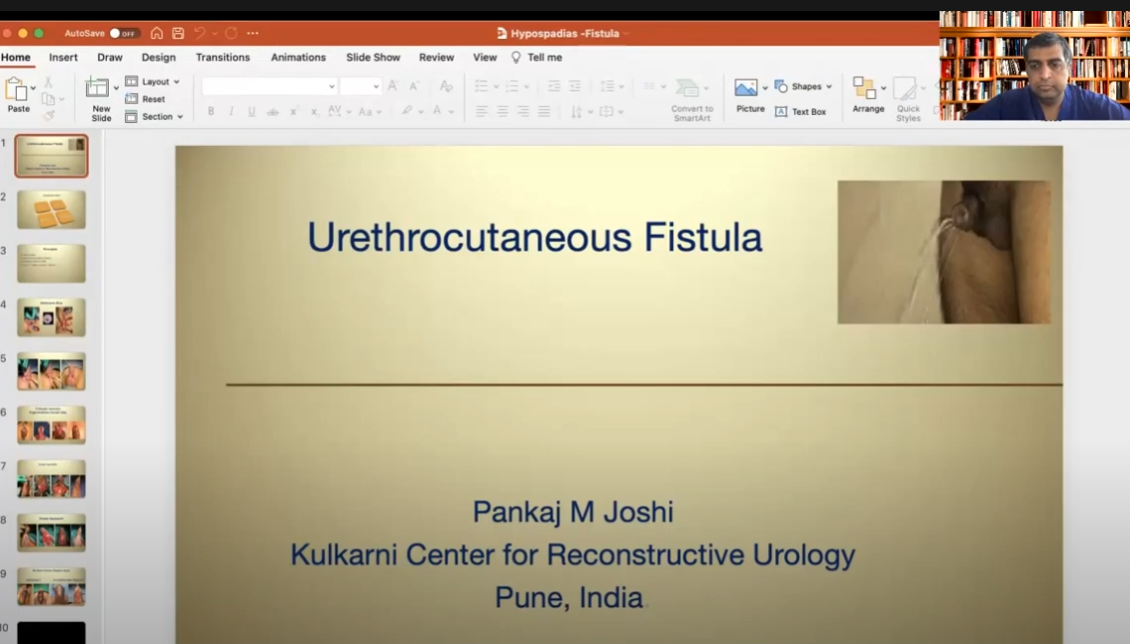Clear all text formatting
This screenshot has height=644, width=1130.
click(446, 86)
